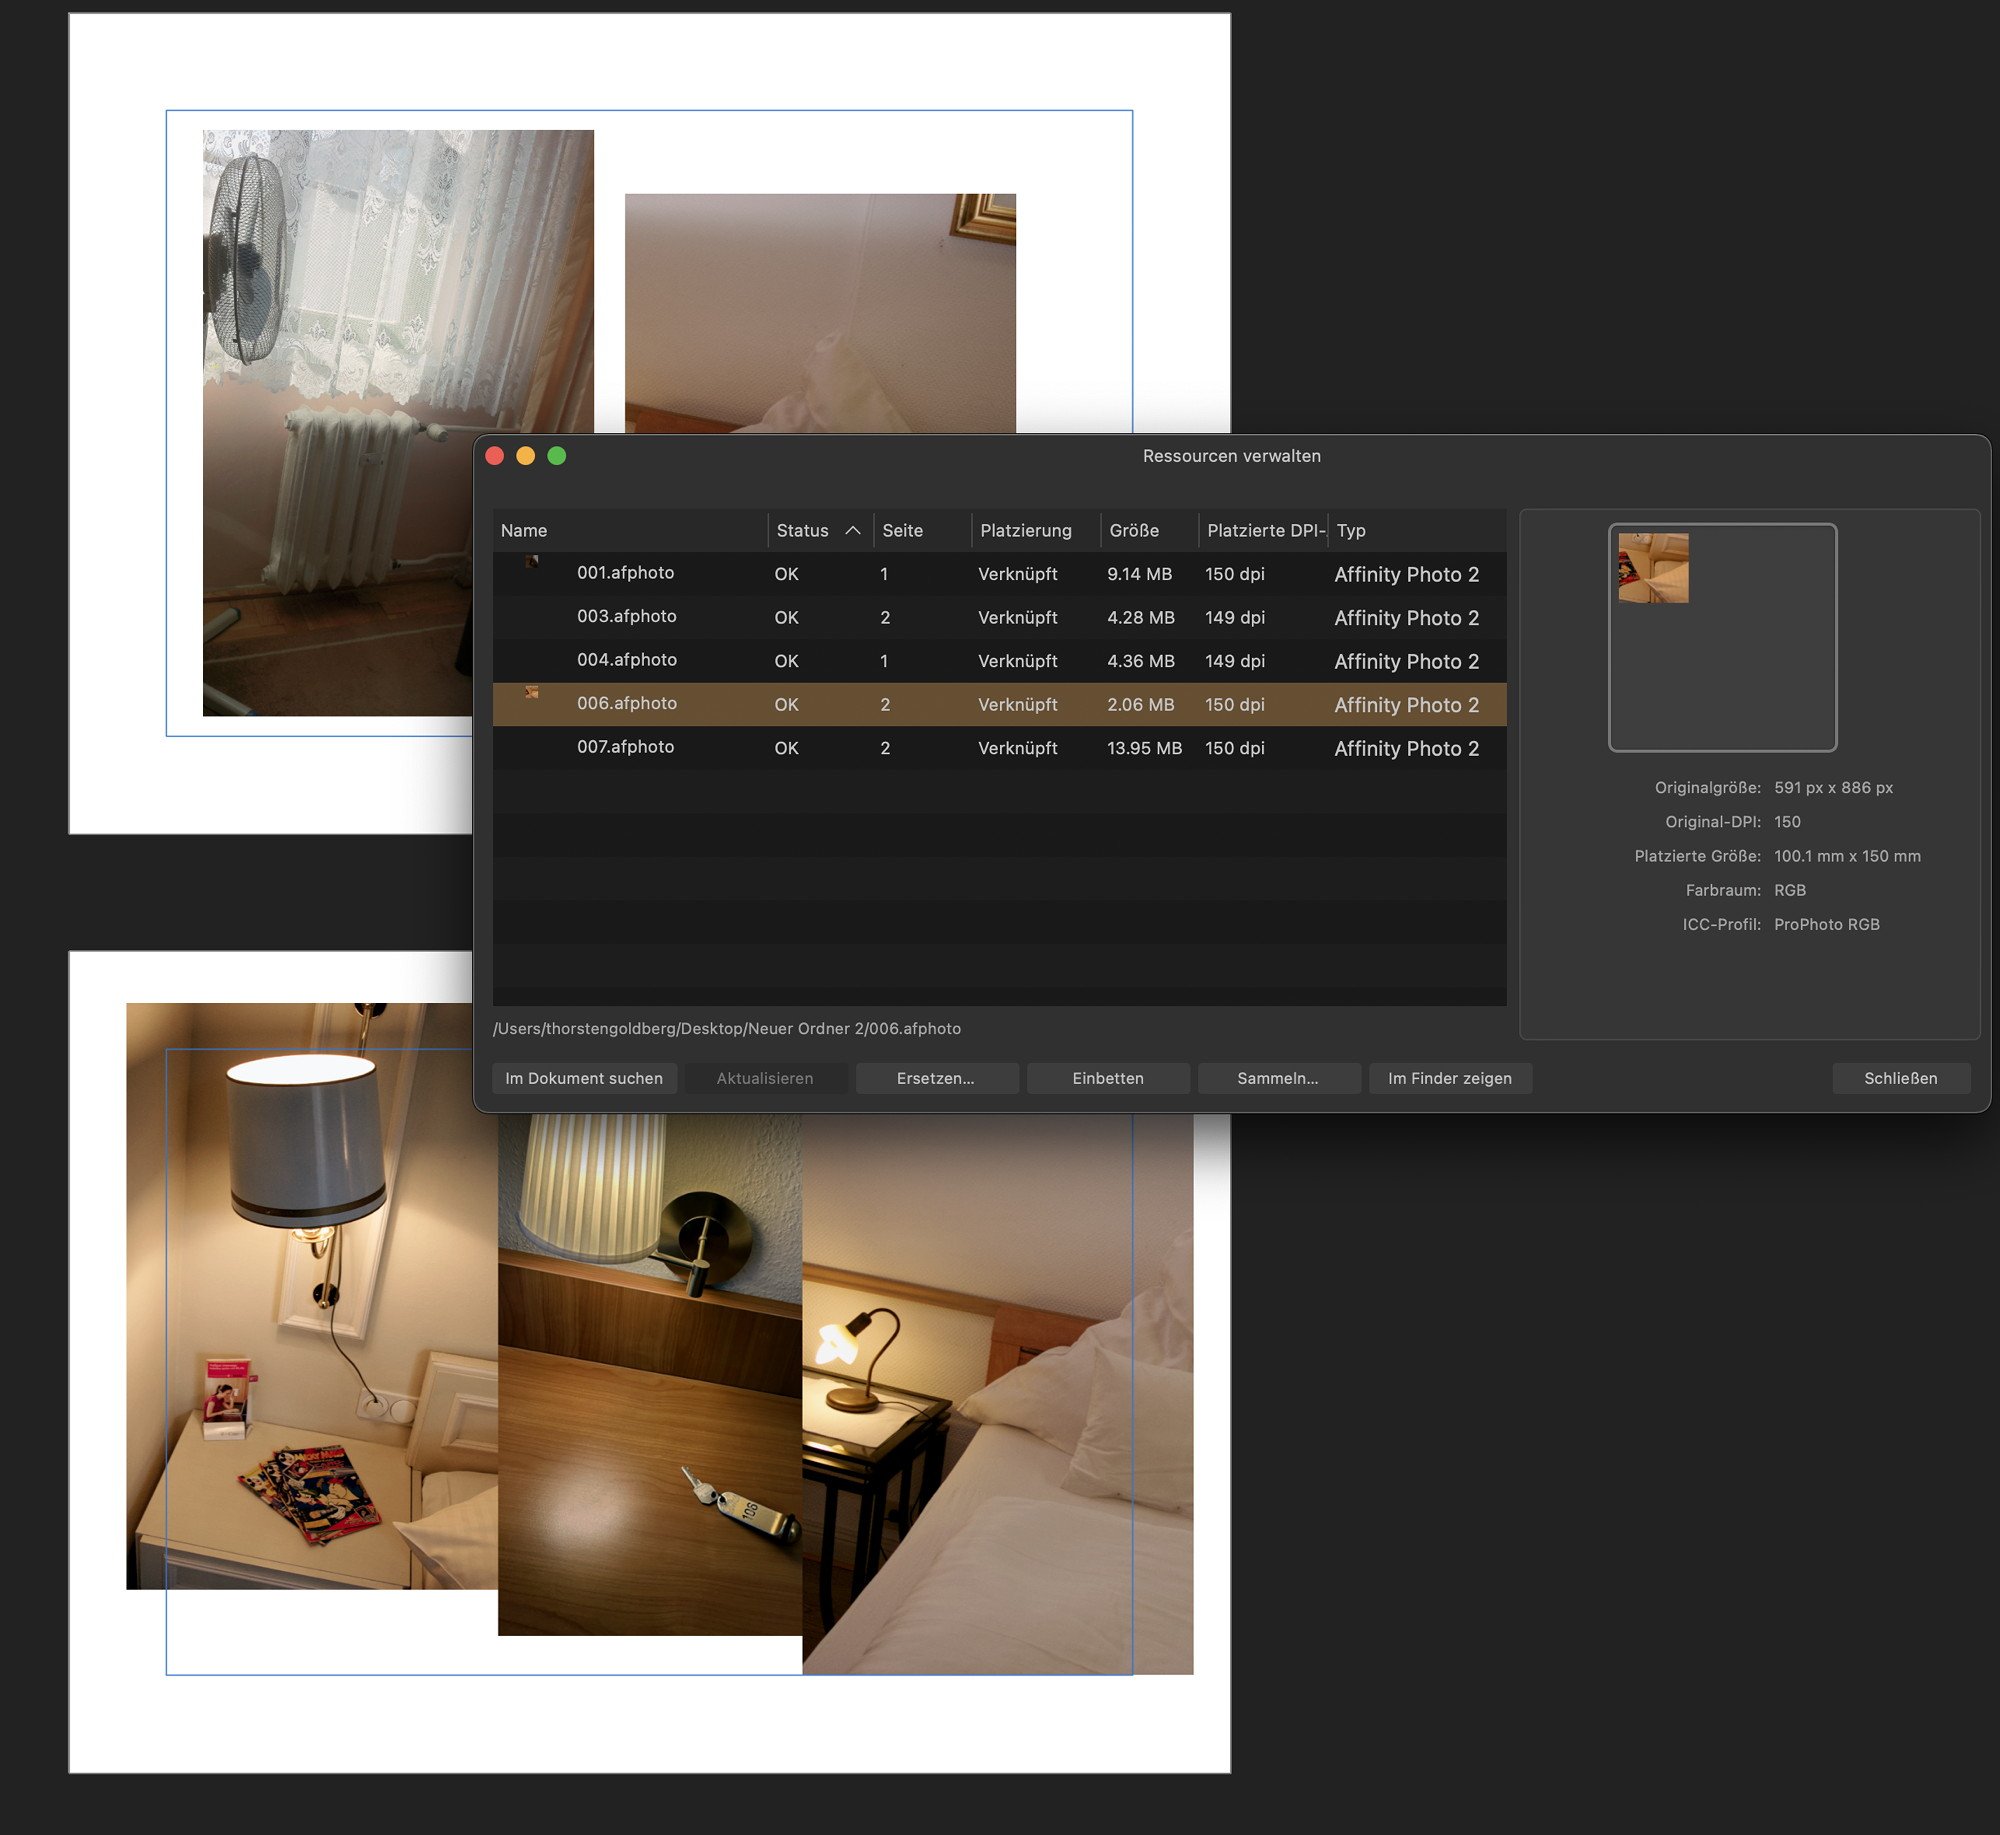This screenshot has width=2000, height=1835.
Task: Select the room key on desk photo
Action: (x=650, y=1375)
